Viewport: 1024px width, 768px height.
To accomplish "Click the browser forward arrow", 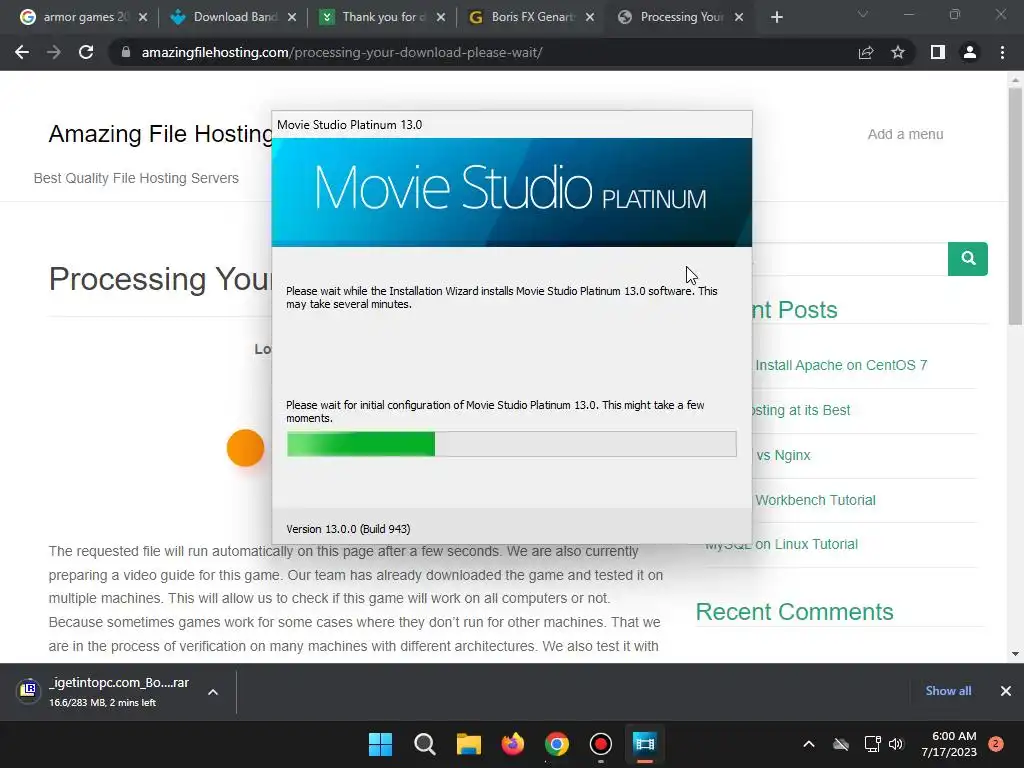I will [54, 52].
